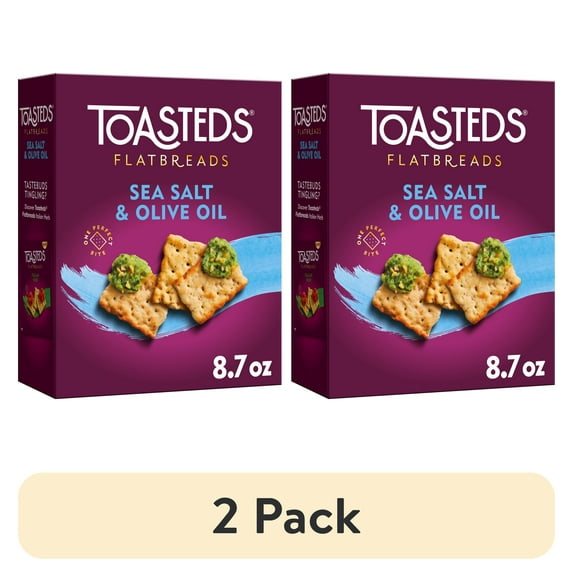Click the side-panel Toasteds logo on left box

[x=36, y=115]
